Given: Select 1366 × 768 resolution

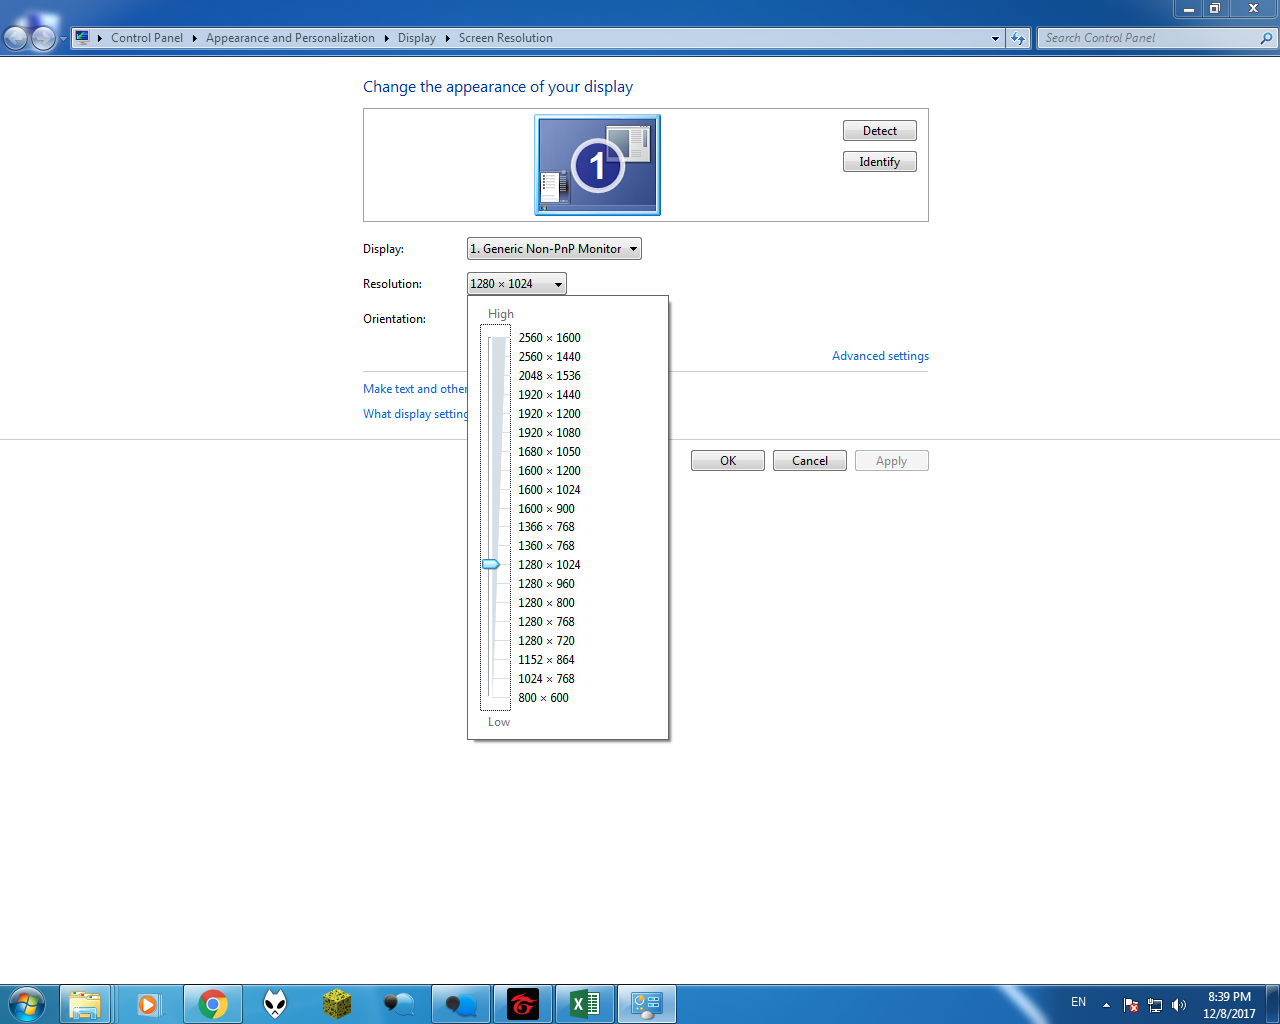Looking at the screenshot, I should click(546, 527).
